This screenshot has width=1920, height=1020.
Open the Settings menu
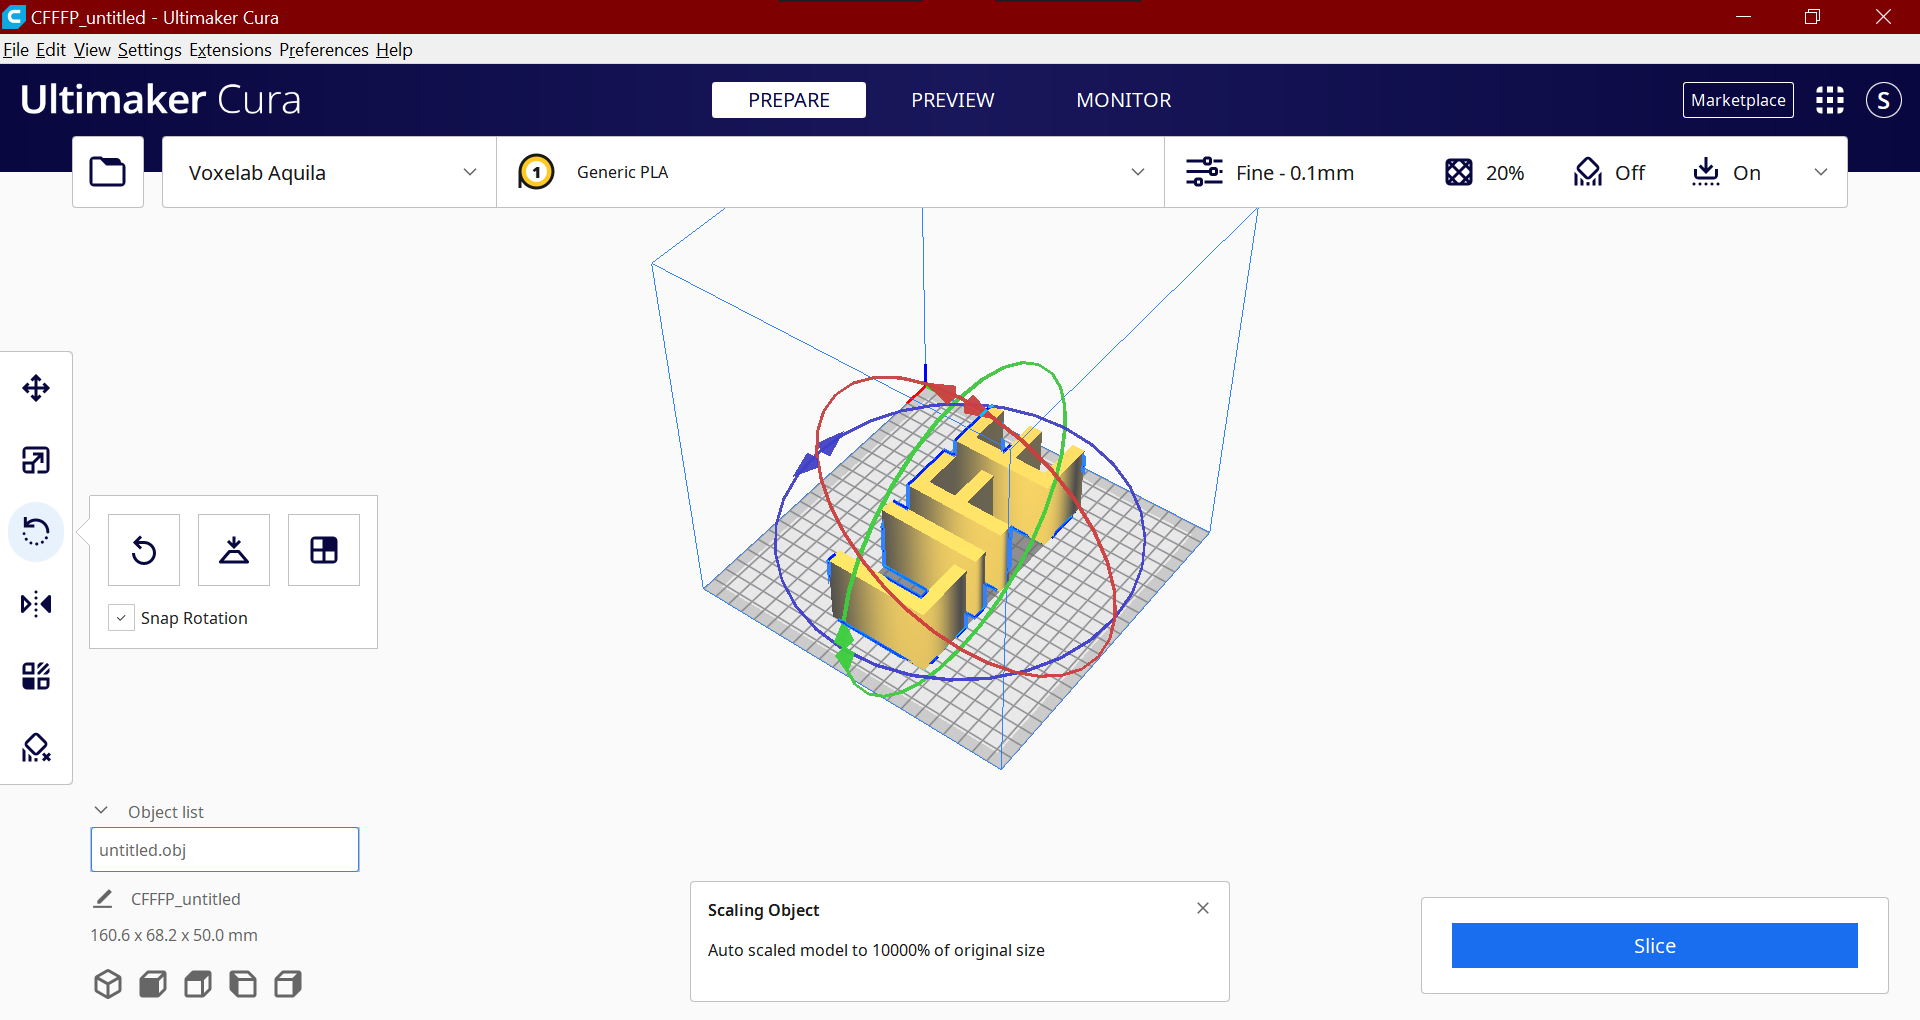(x=150, y=50)
